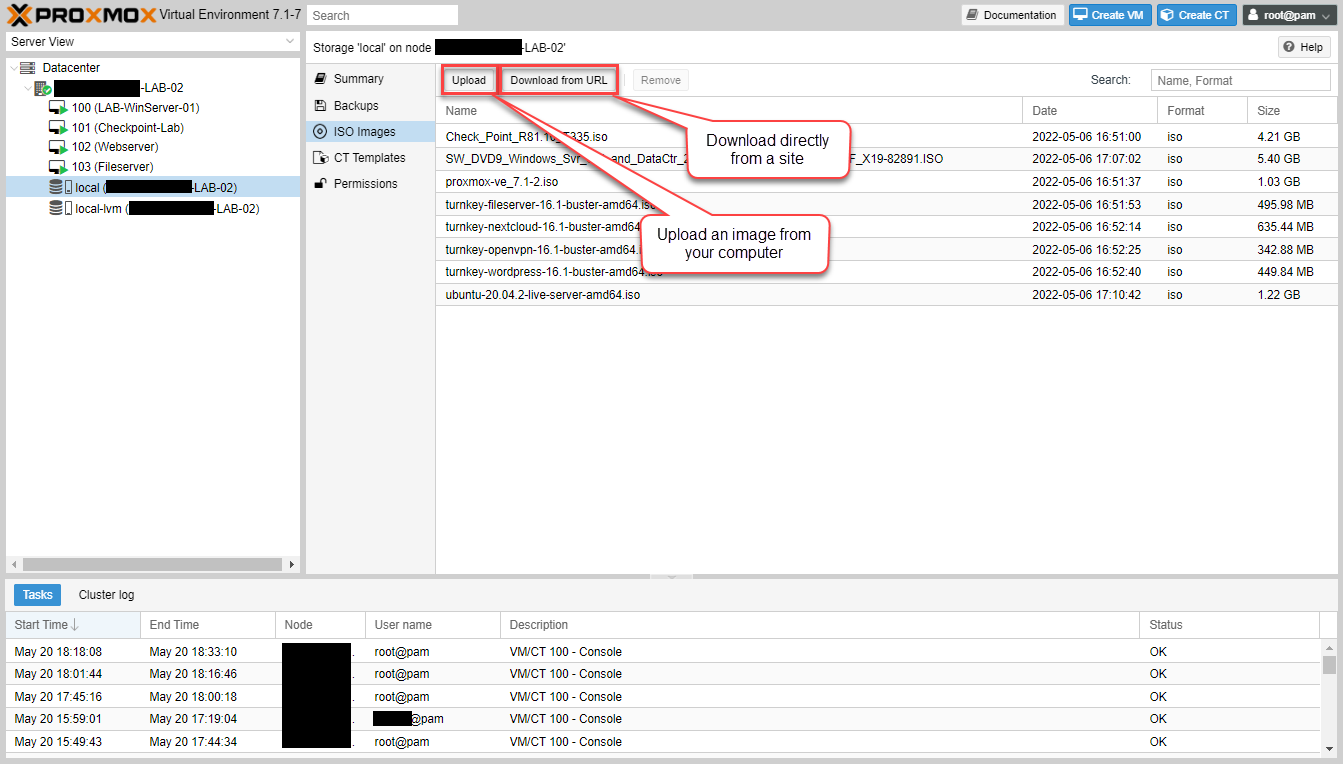The height and width of the screenshot is (764, 1343).
Task: Select proxmox-ve_7.1-2.iso row
Action: (x=886, y=182)
